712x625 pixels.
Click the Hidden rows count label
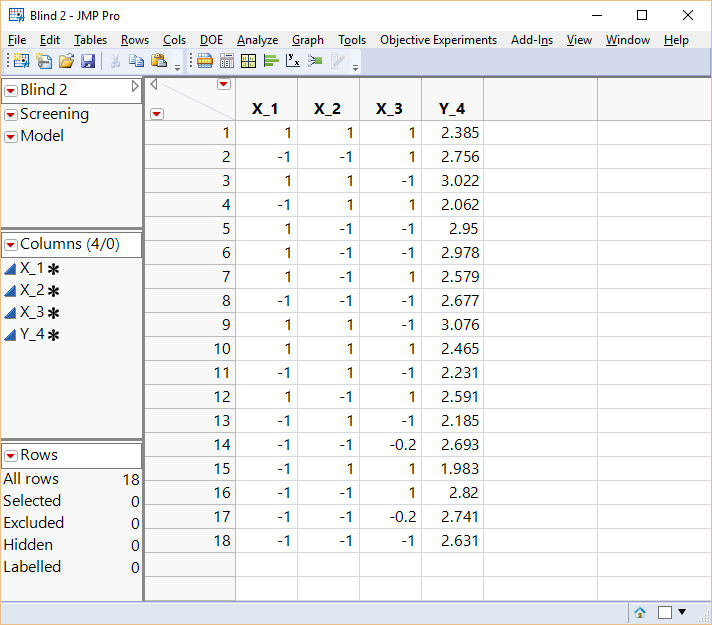(x=28, y=545)
